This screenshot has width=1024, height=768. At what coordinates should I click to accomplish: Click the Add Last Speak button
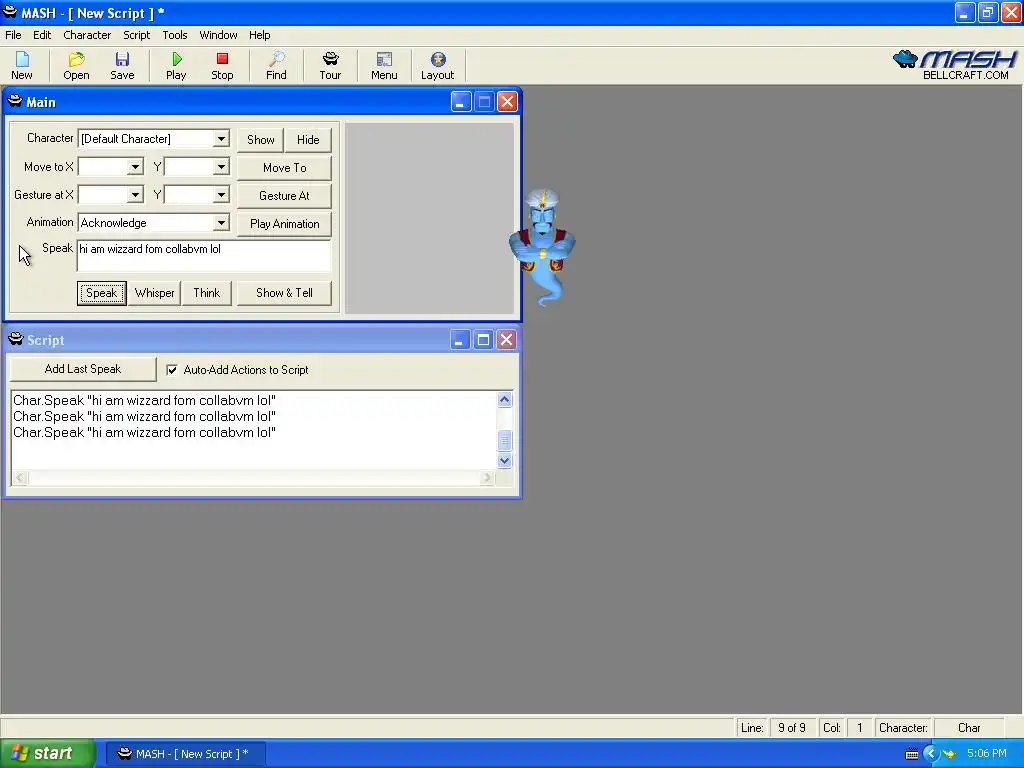pyautogui.click(x=83, y=369)
